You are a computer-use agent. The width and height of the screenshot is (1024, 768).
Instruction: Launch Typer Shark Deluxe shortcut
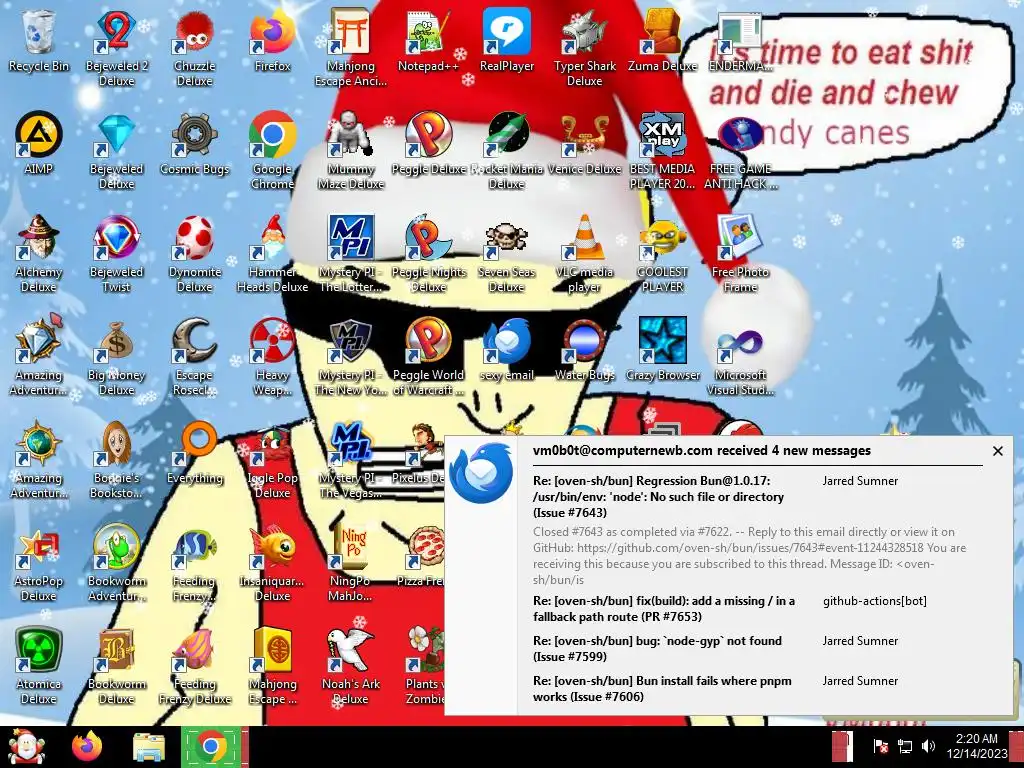[x=584, y=47]
